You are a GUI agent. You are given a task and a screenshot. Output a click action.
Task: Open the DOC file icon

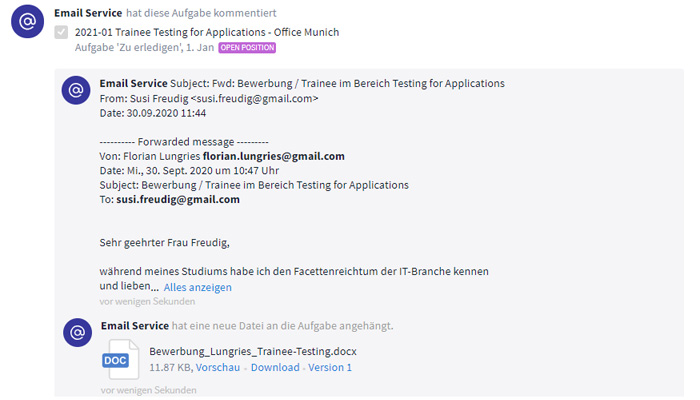click(120, 359)
